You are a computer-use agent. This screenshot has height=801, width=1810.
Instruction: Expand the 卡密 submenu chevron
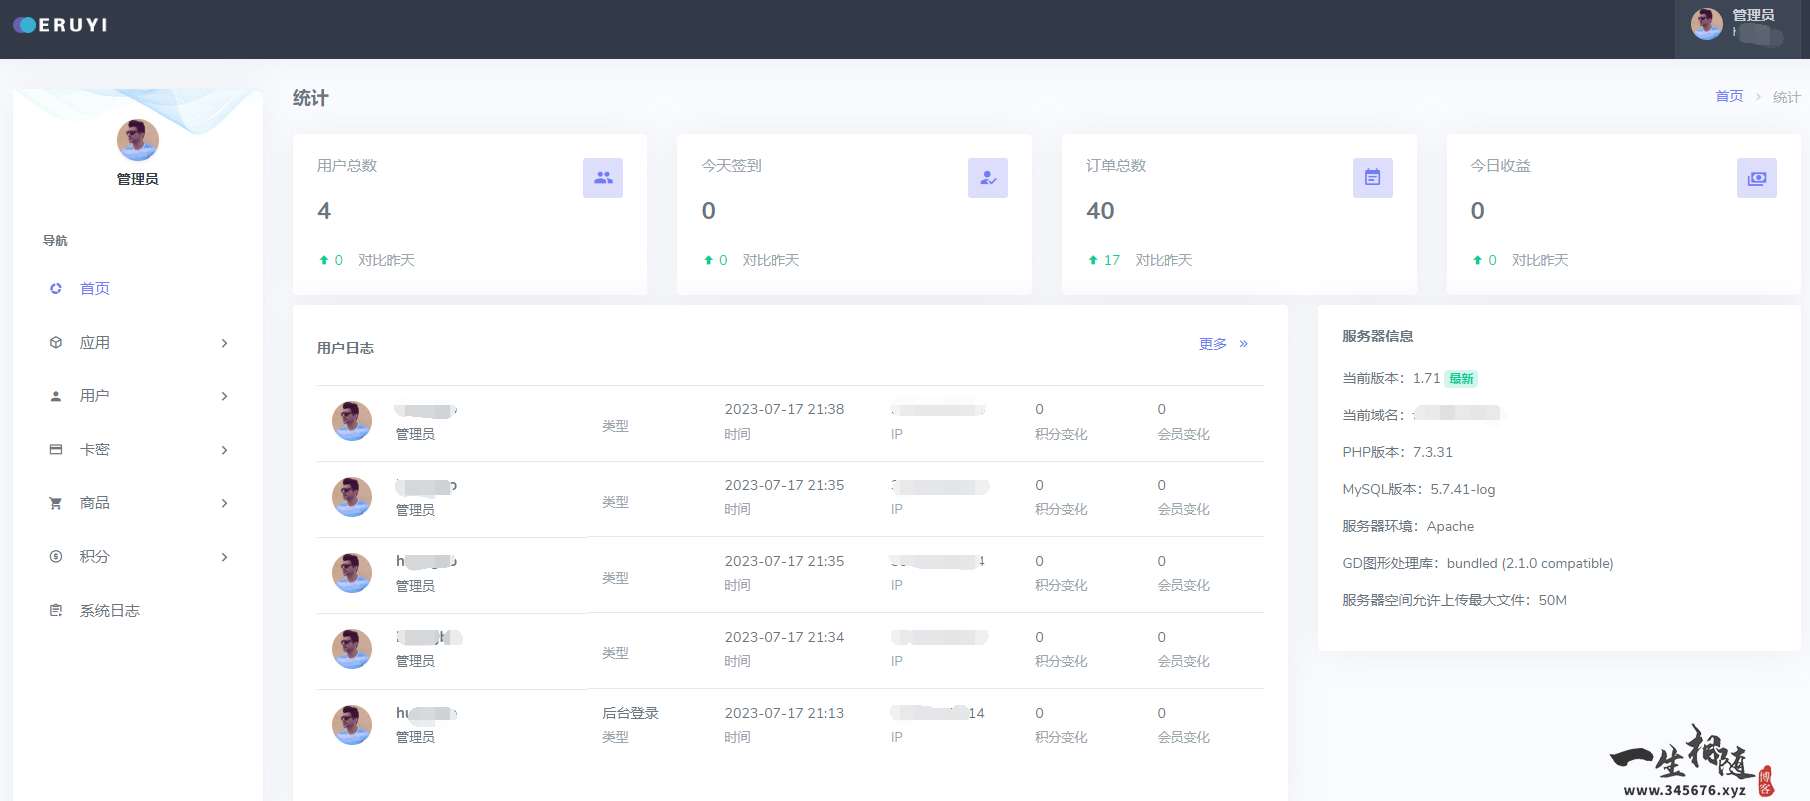(x=224, y=450)
